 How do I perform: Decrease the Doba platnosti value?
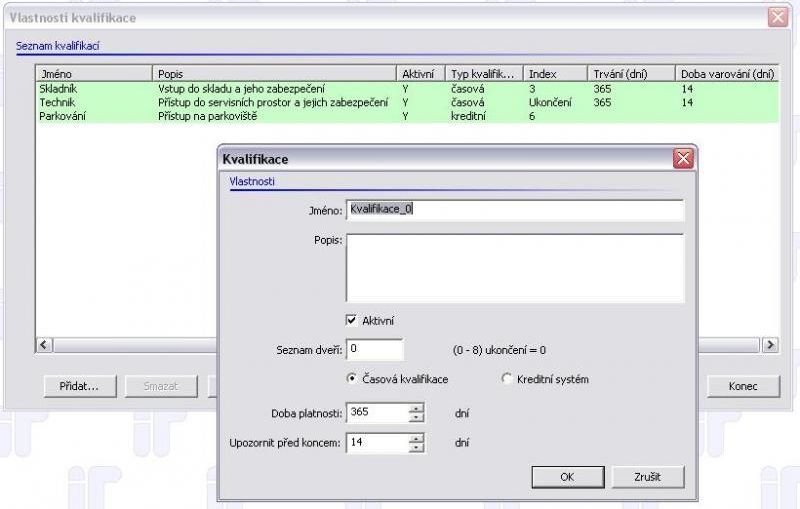click(417, 418)
